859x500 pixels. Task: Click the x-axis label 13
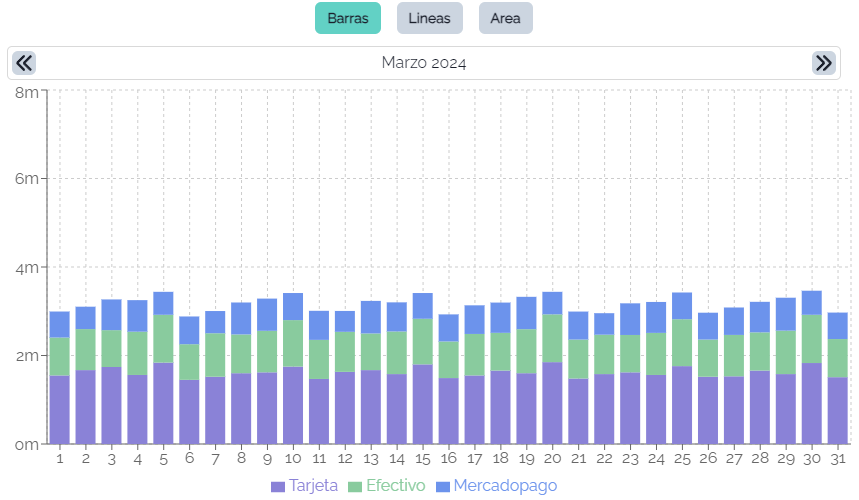[x=371, y=458]
